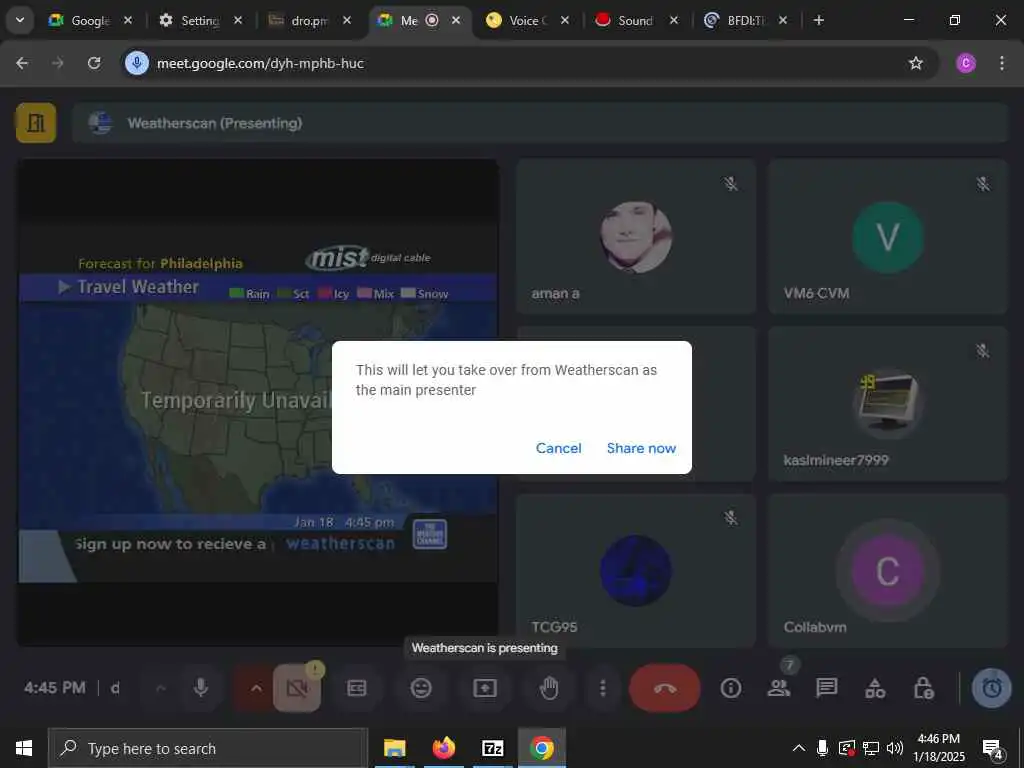Open the notification center icon
The width and height of the screenshot is (1024, 768).
pyautogui.click(x=993, y=749)
